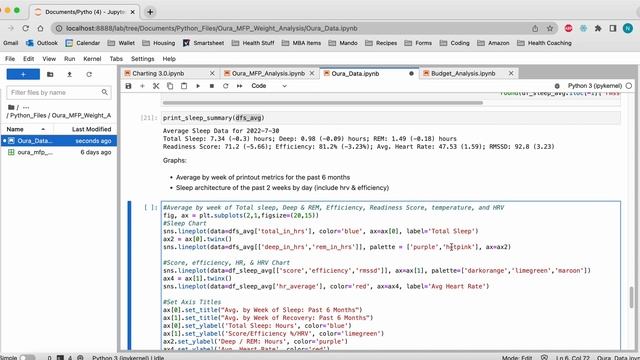640x360 pixels.
Task: Open the File menu in JupyterLab
Action: (10, 59)
